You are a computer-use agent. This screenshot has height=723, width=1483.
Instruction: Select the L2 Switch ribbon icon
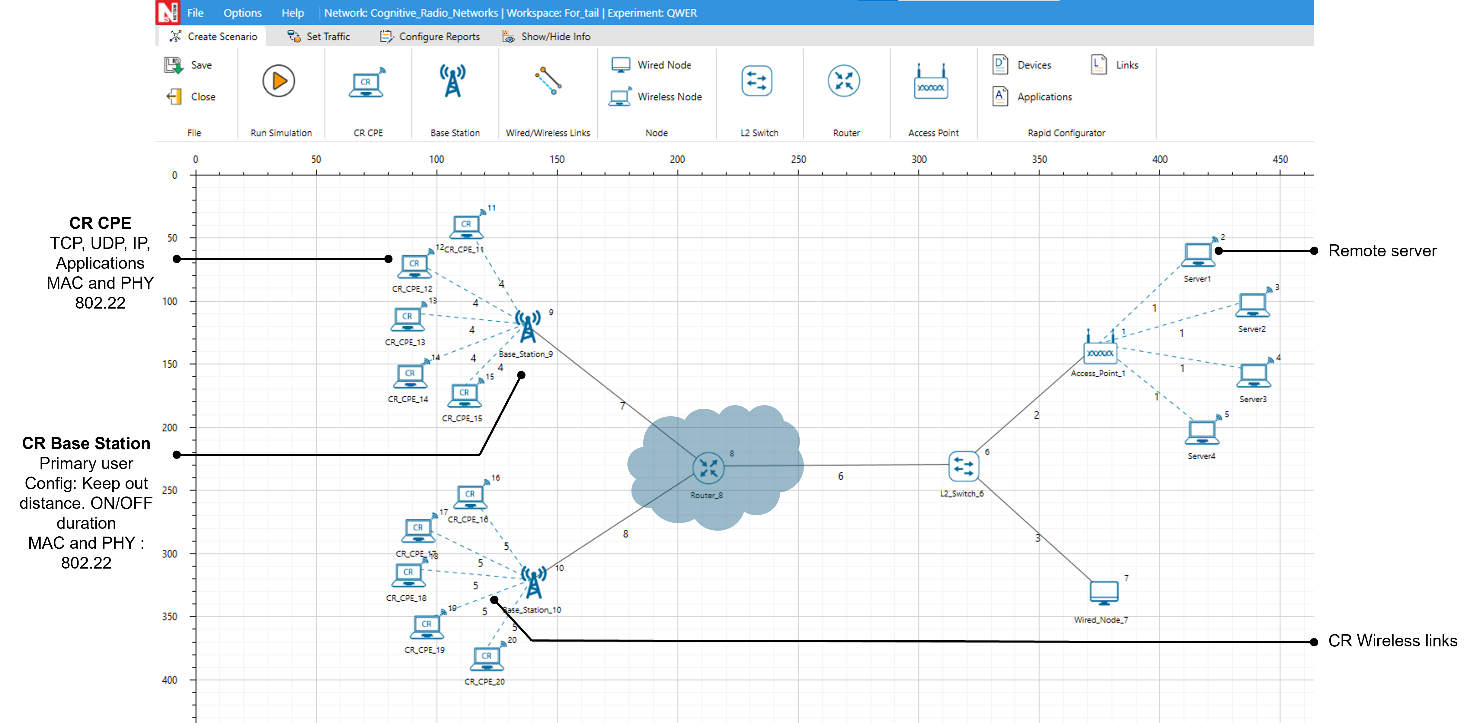click(757, 81)
